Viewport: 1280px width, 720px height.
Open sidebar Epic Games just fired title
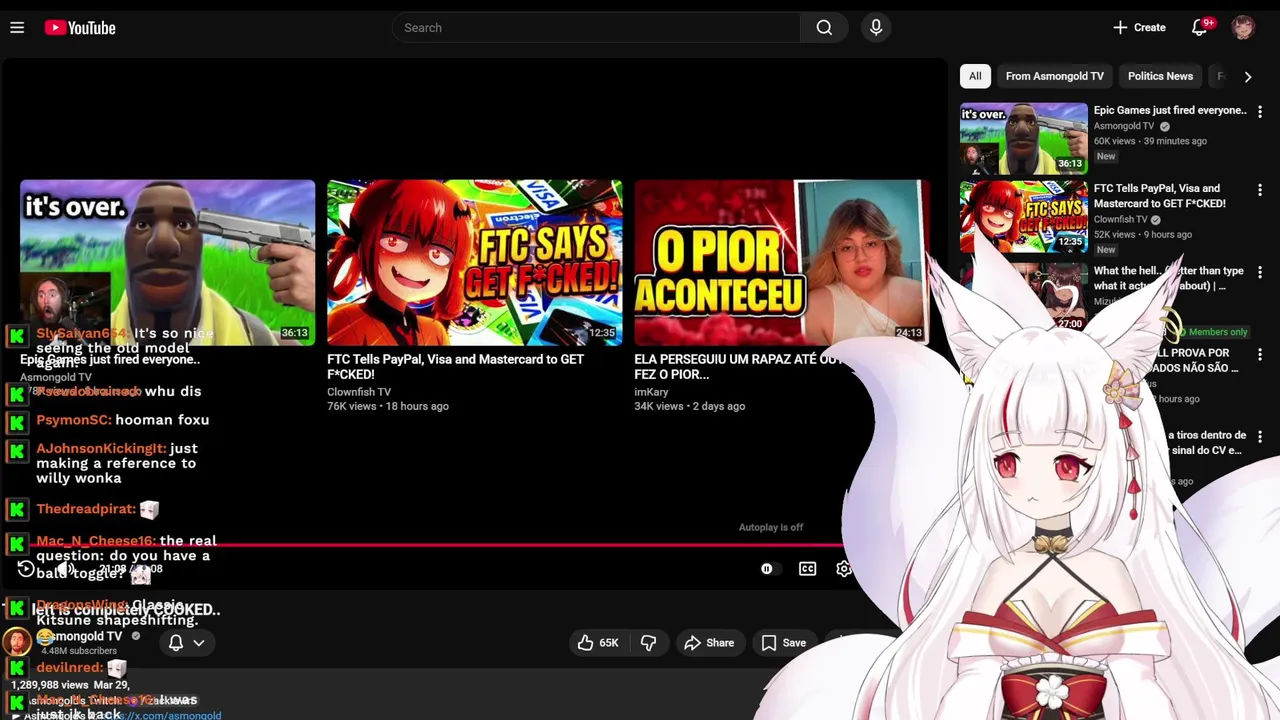point(1170,110)
